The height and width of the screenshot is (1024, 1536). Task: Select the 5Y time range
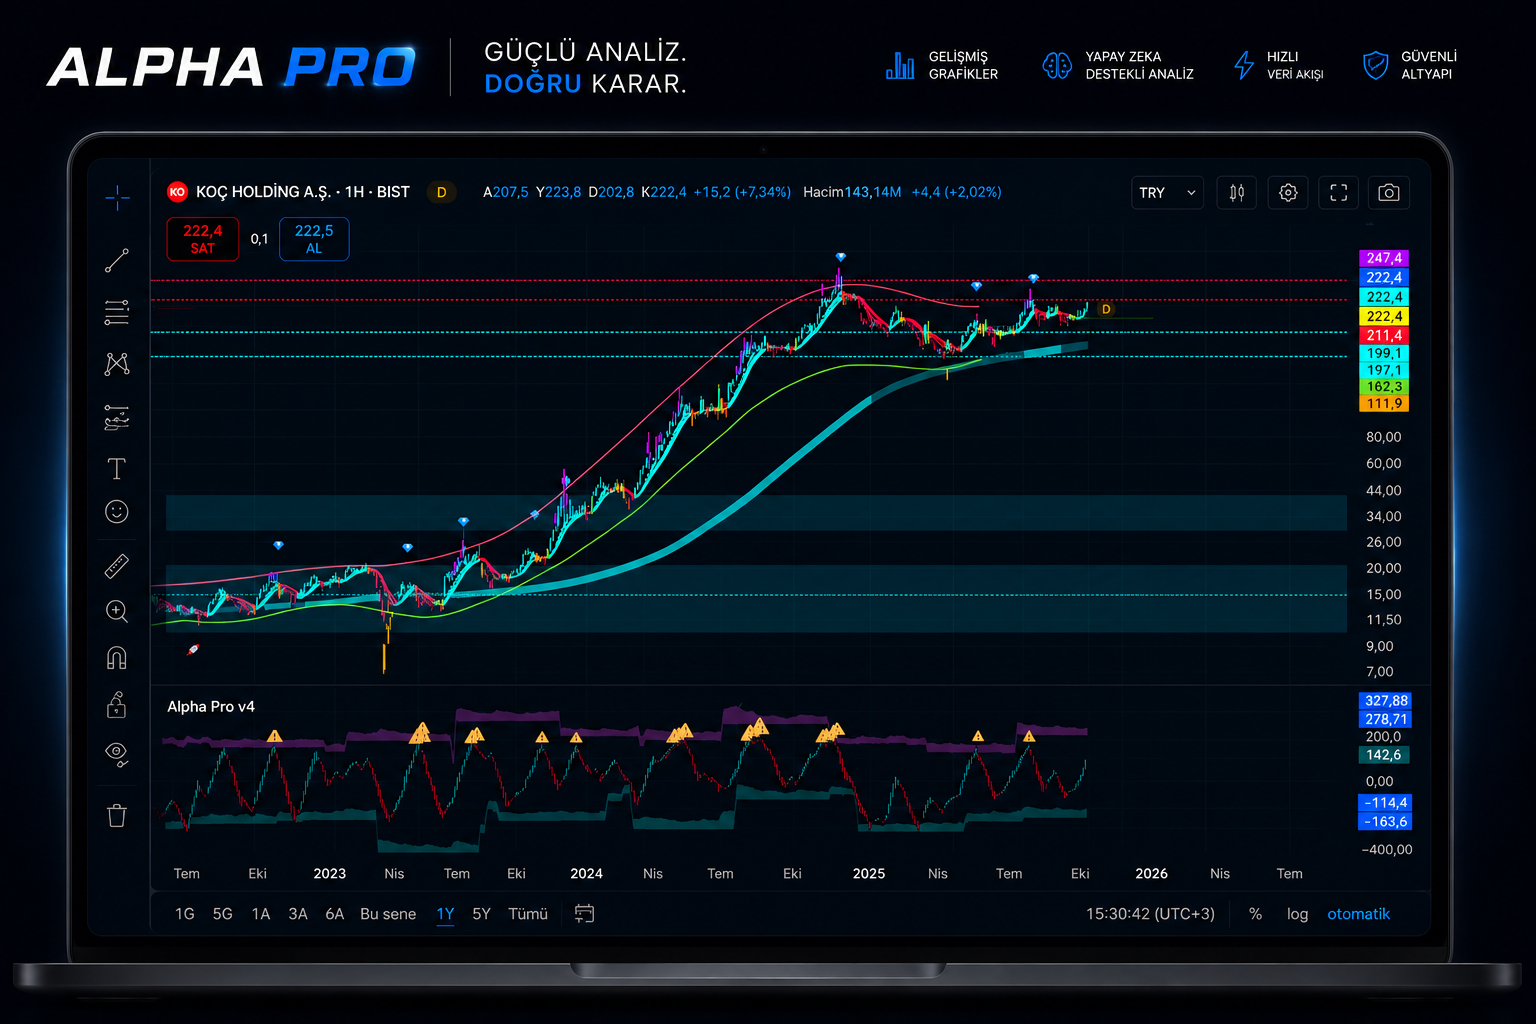(482, 914)
